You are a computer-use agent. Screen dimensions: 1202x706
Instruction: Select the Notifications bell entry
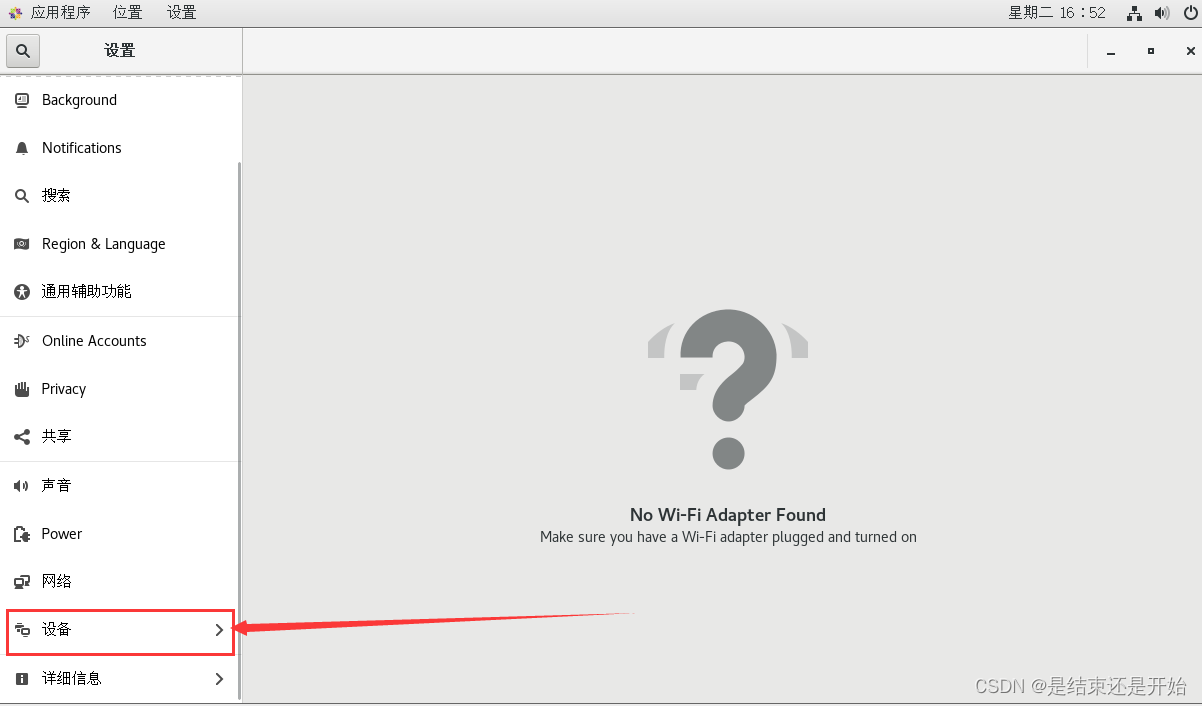[x=120, y=148]
